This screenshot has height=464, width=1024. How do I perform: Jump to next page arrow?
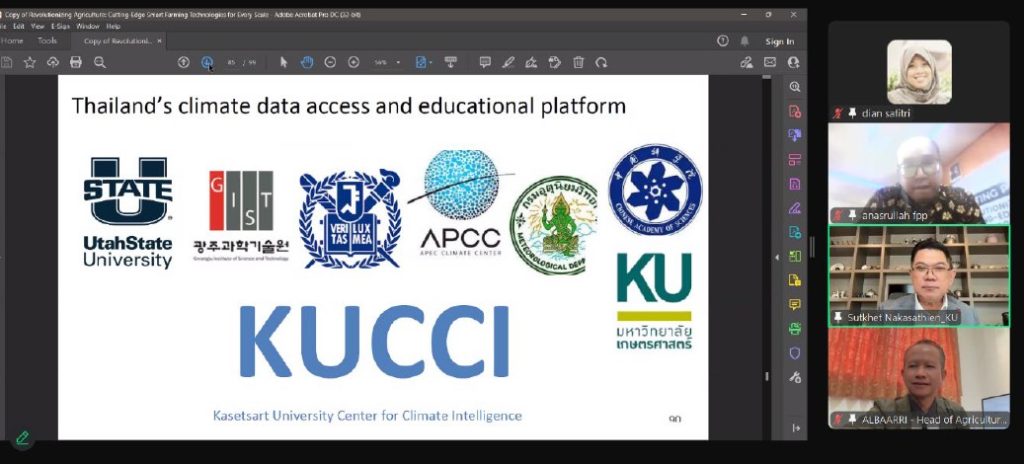(x=207, y=62)
